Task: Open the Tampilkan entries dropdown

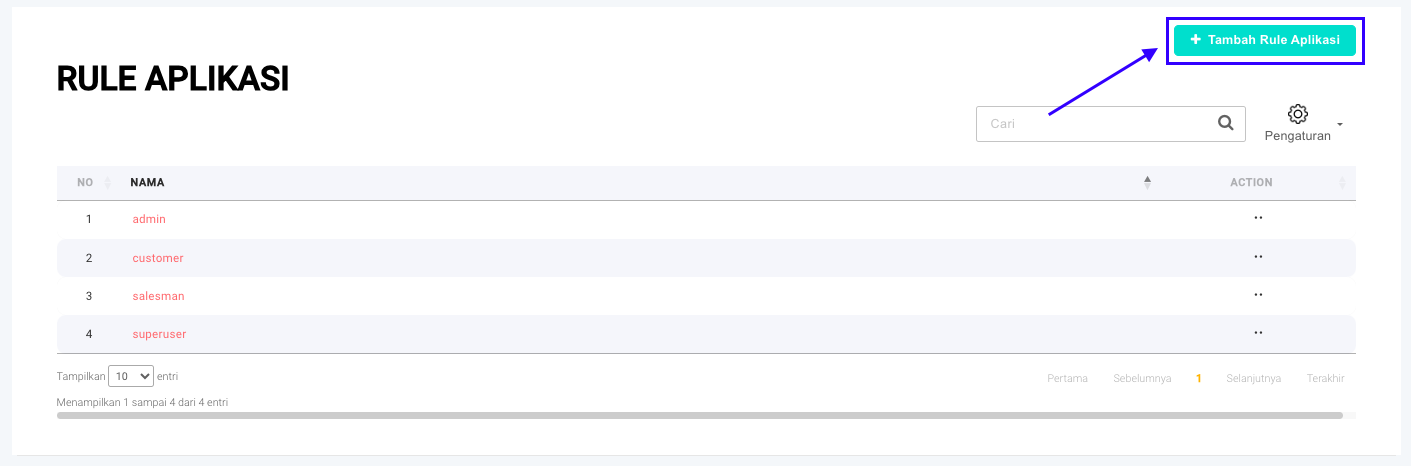Action: 131,377
